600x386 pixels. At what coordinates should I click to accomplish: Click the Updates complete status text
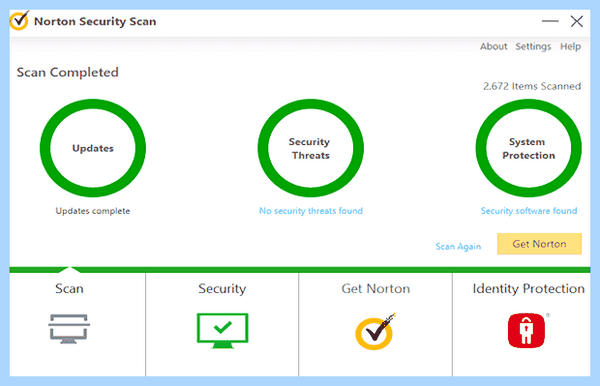[93, 211]
